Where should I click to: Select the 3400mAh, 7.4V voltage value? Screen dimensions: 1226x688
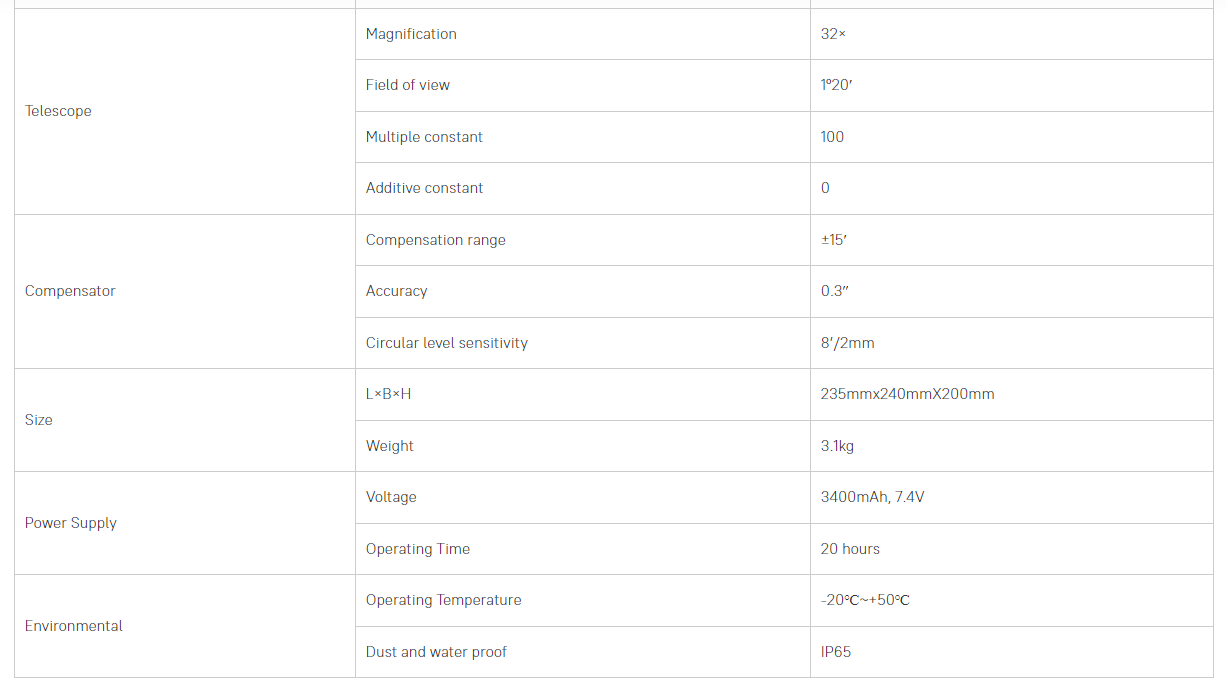pyautogui.click(x=872, y=497)
